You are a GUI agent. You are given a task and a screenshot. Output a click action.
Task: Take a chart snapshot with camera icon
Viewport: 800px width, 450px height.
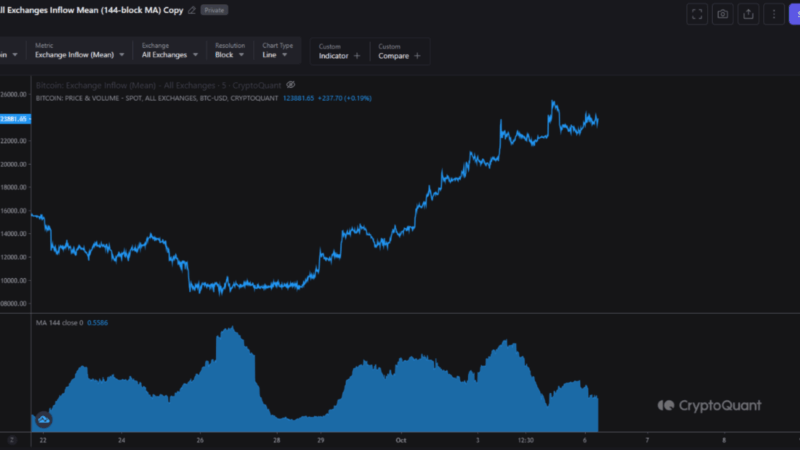[x=722, y=14]
